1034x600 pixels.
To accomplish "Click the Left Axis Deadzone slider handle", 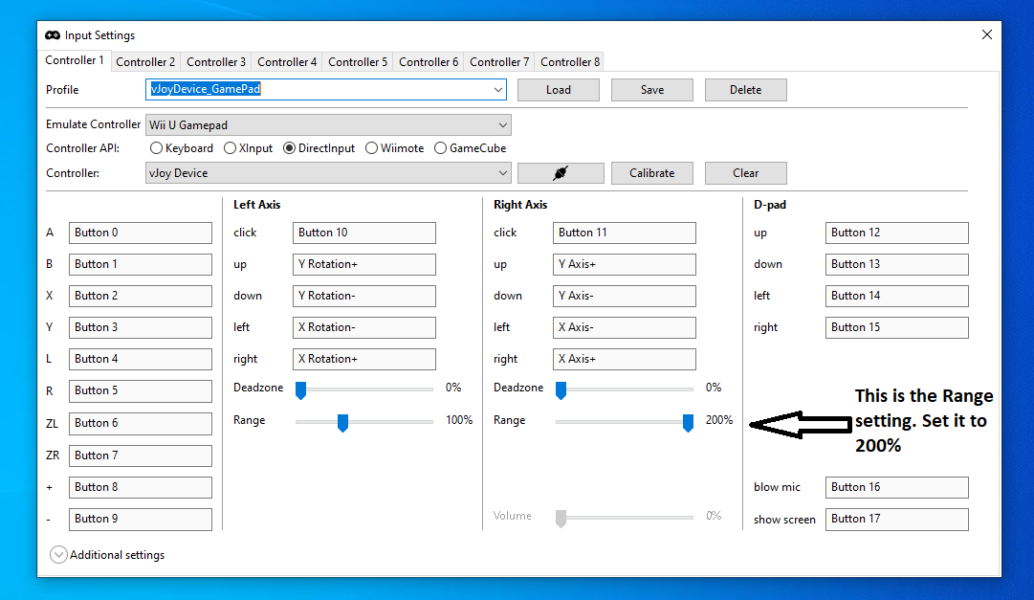I will click(x=301, y=390).
